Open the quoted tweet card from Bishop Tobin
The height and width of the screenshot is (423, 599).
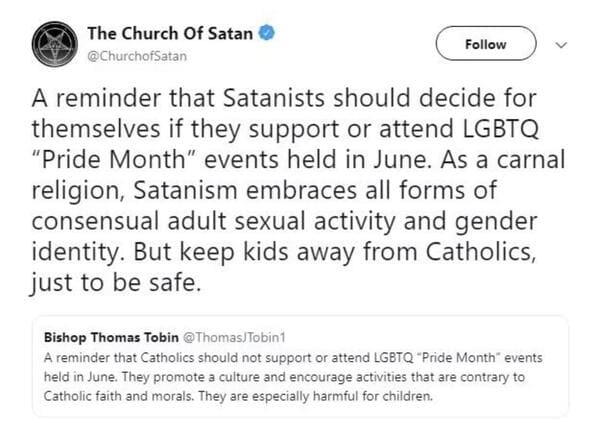coord(300,366)
